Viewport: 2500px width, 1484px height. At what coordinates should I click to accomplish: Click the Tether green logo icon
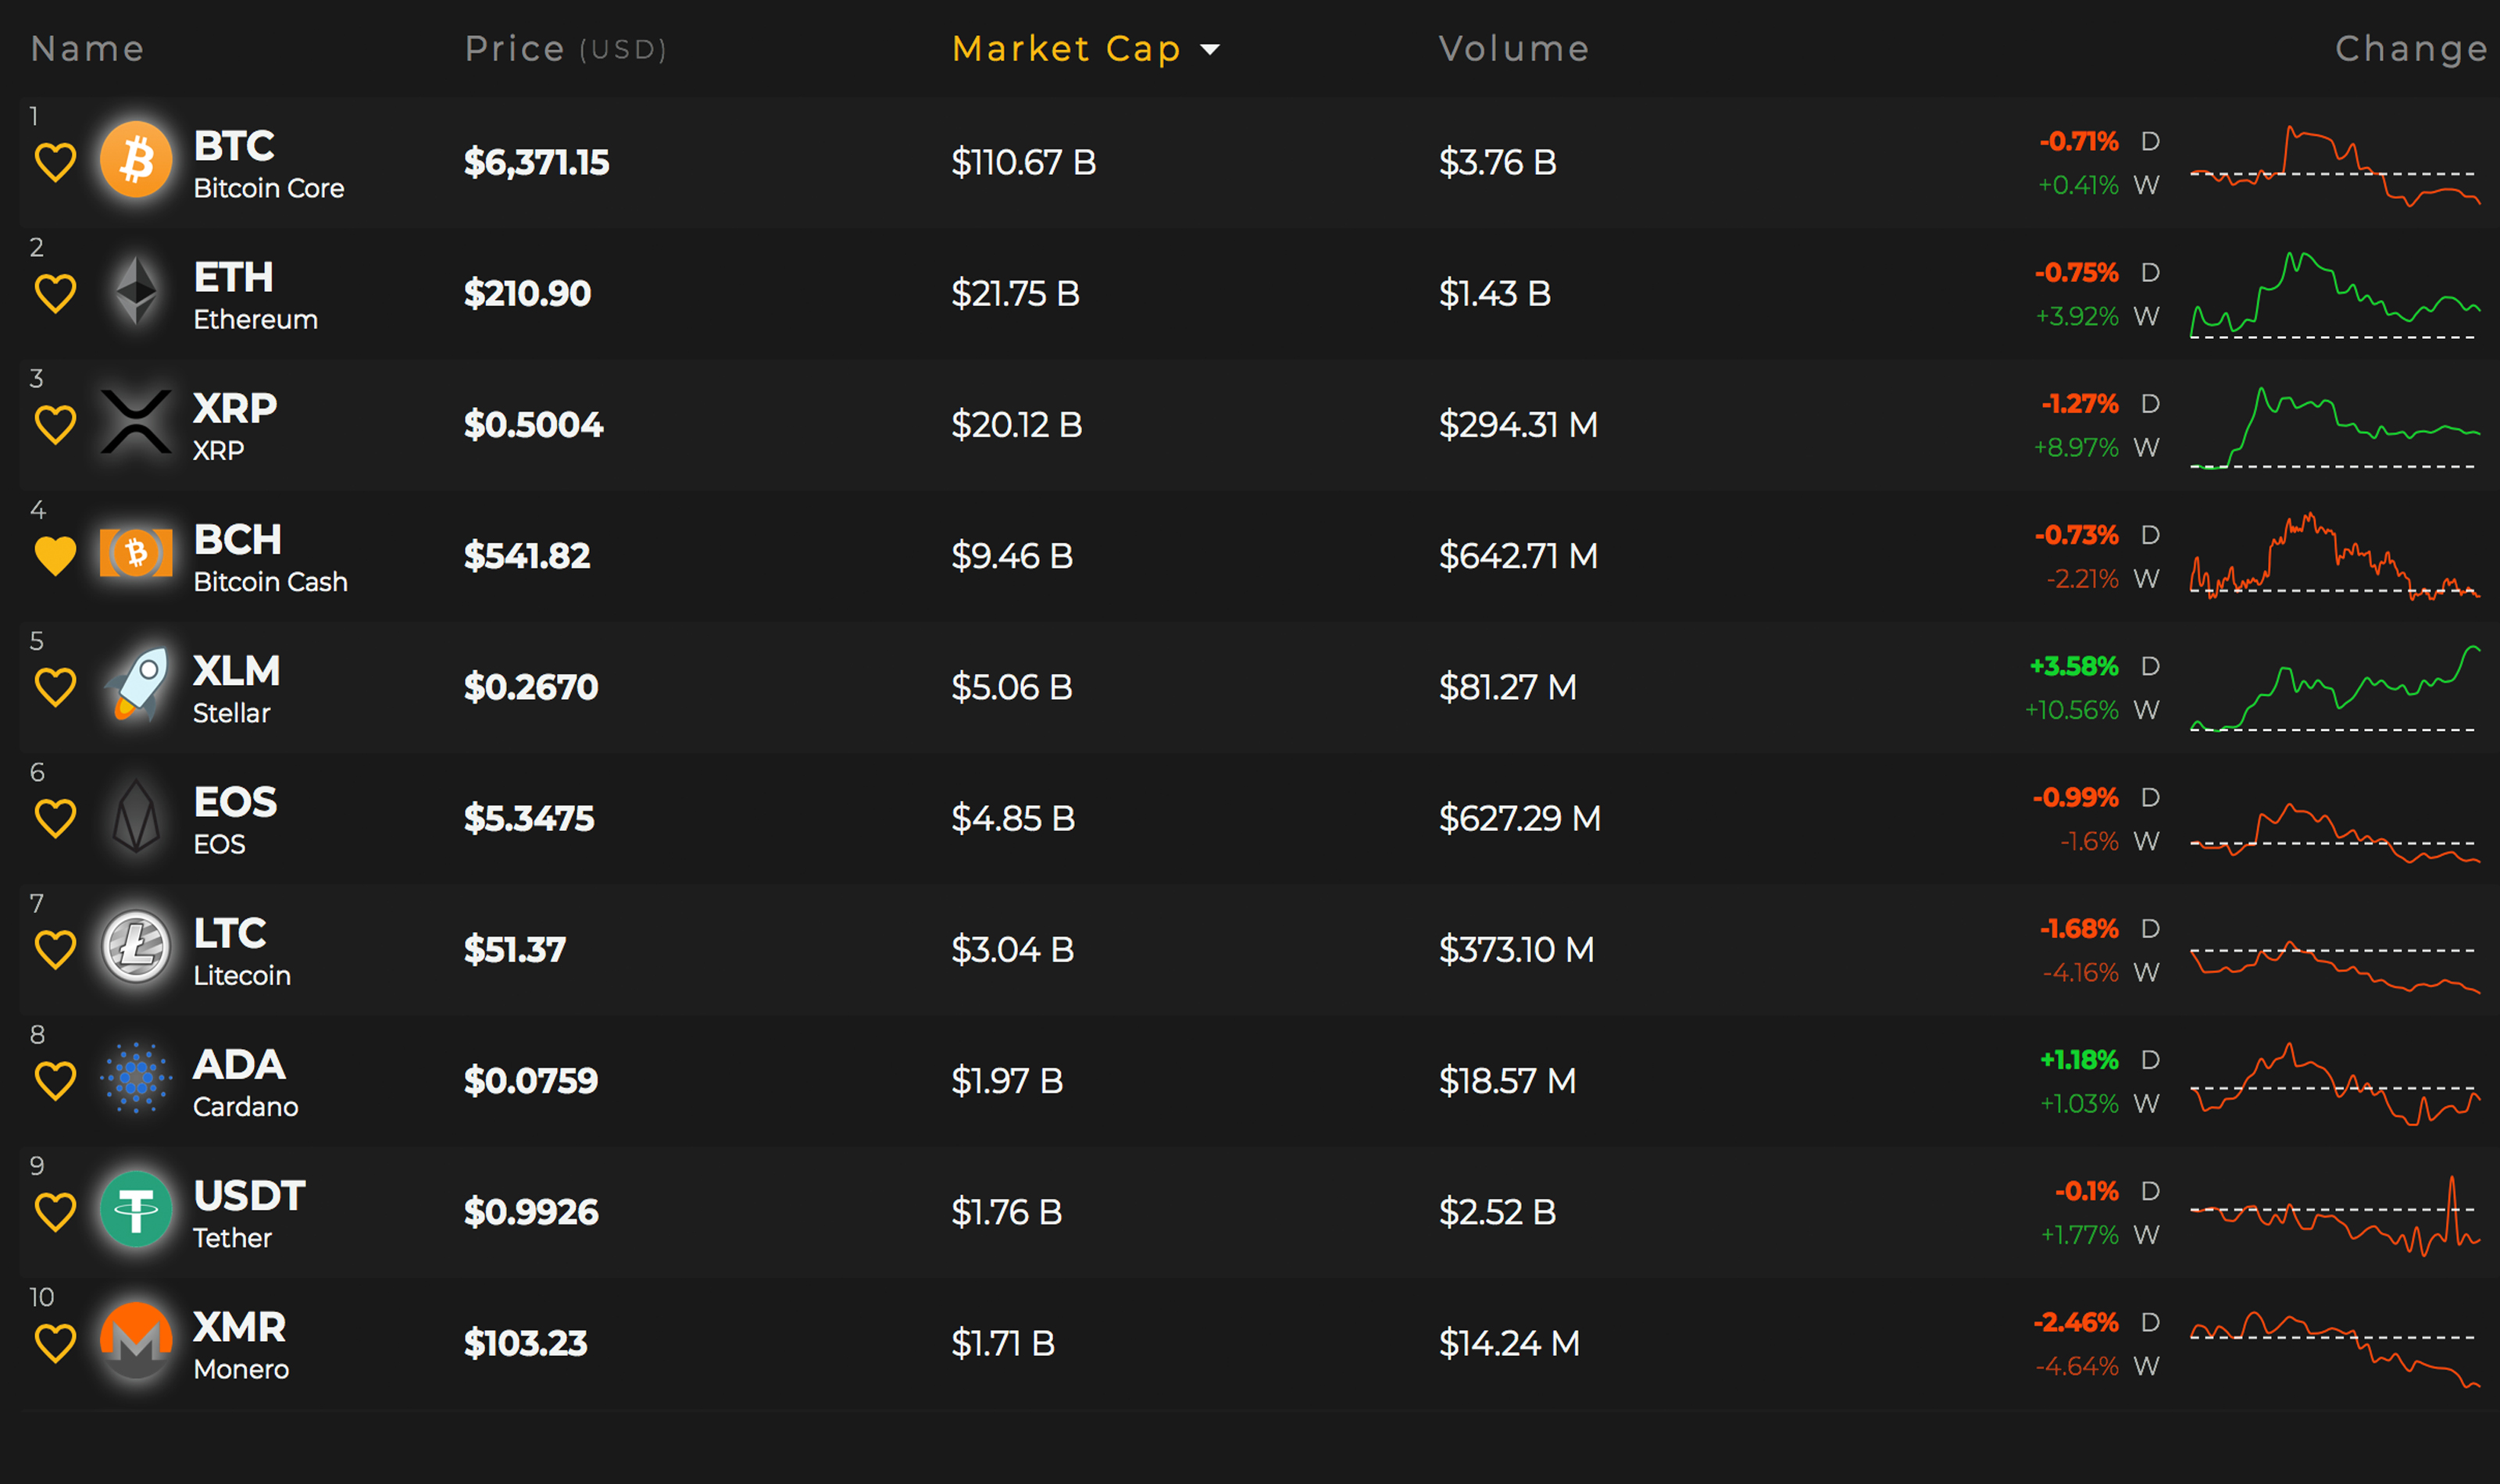[x=136, y=1210]
